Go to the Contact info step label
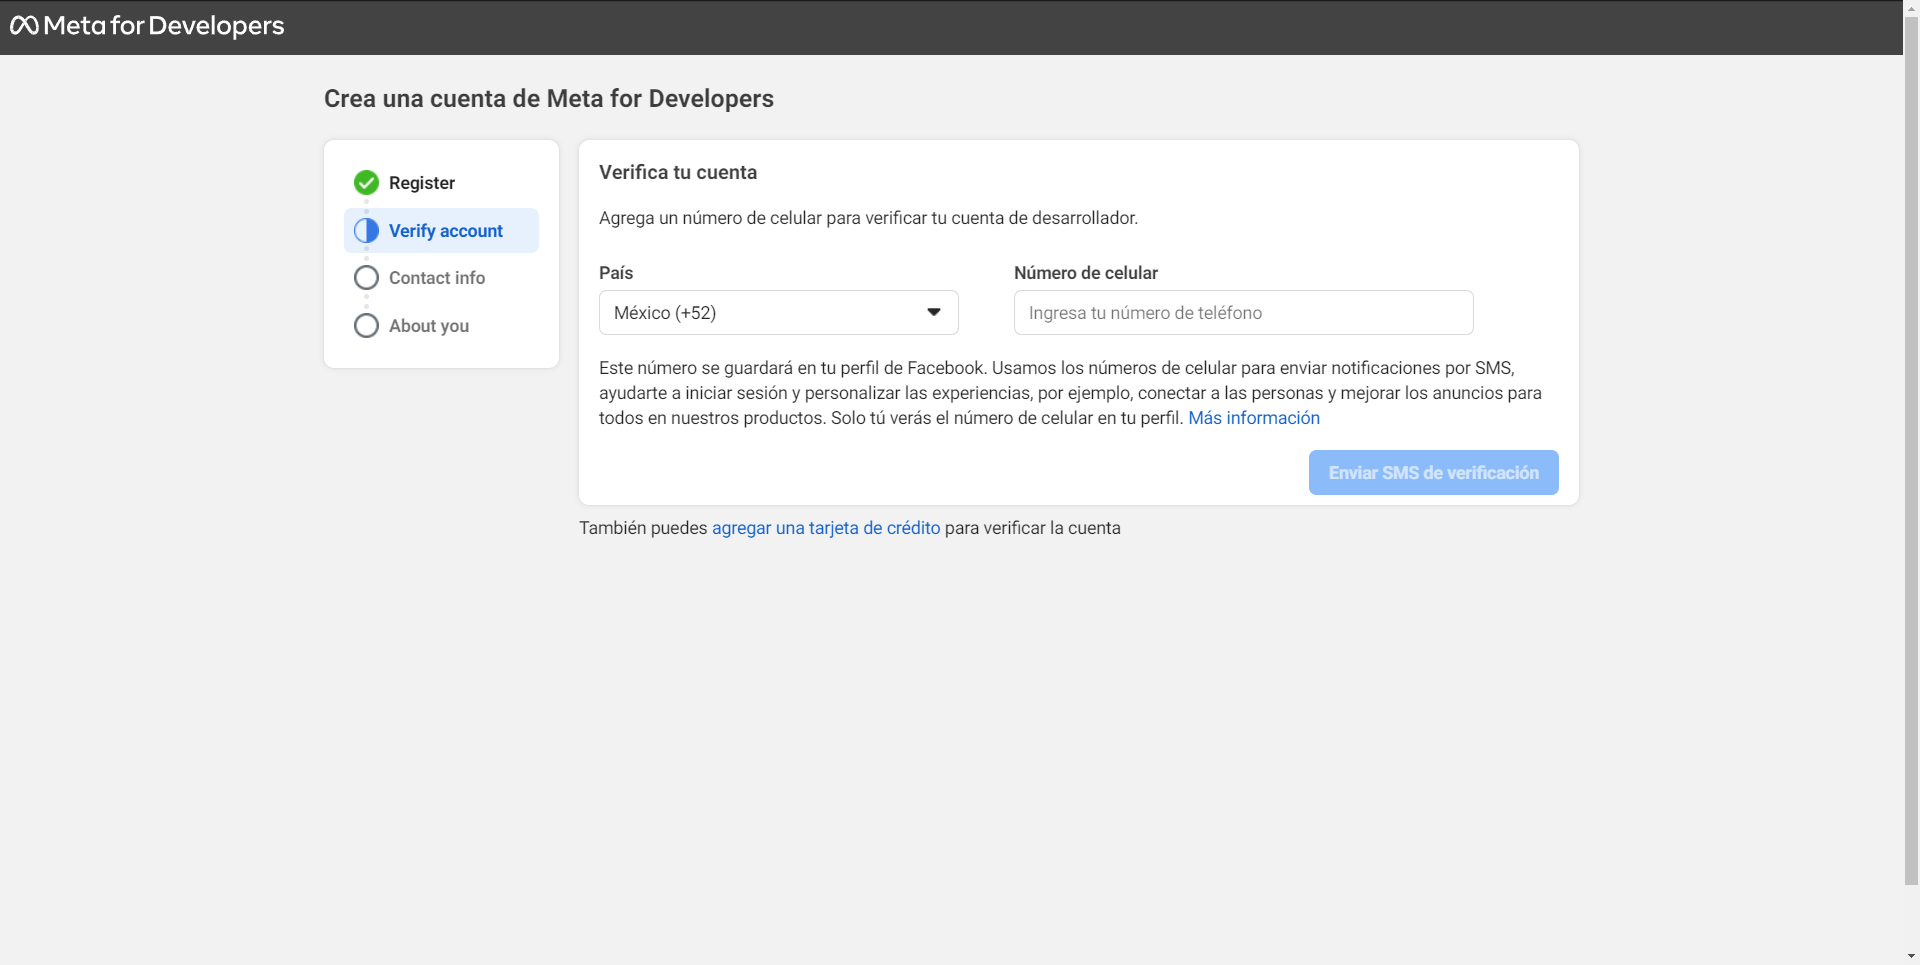1920x965 pixels. click(x=436, y=278)
